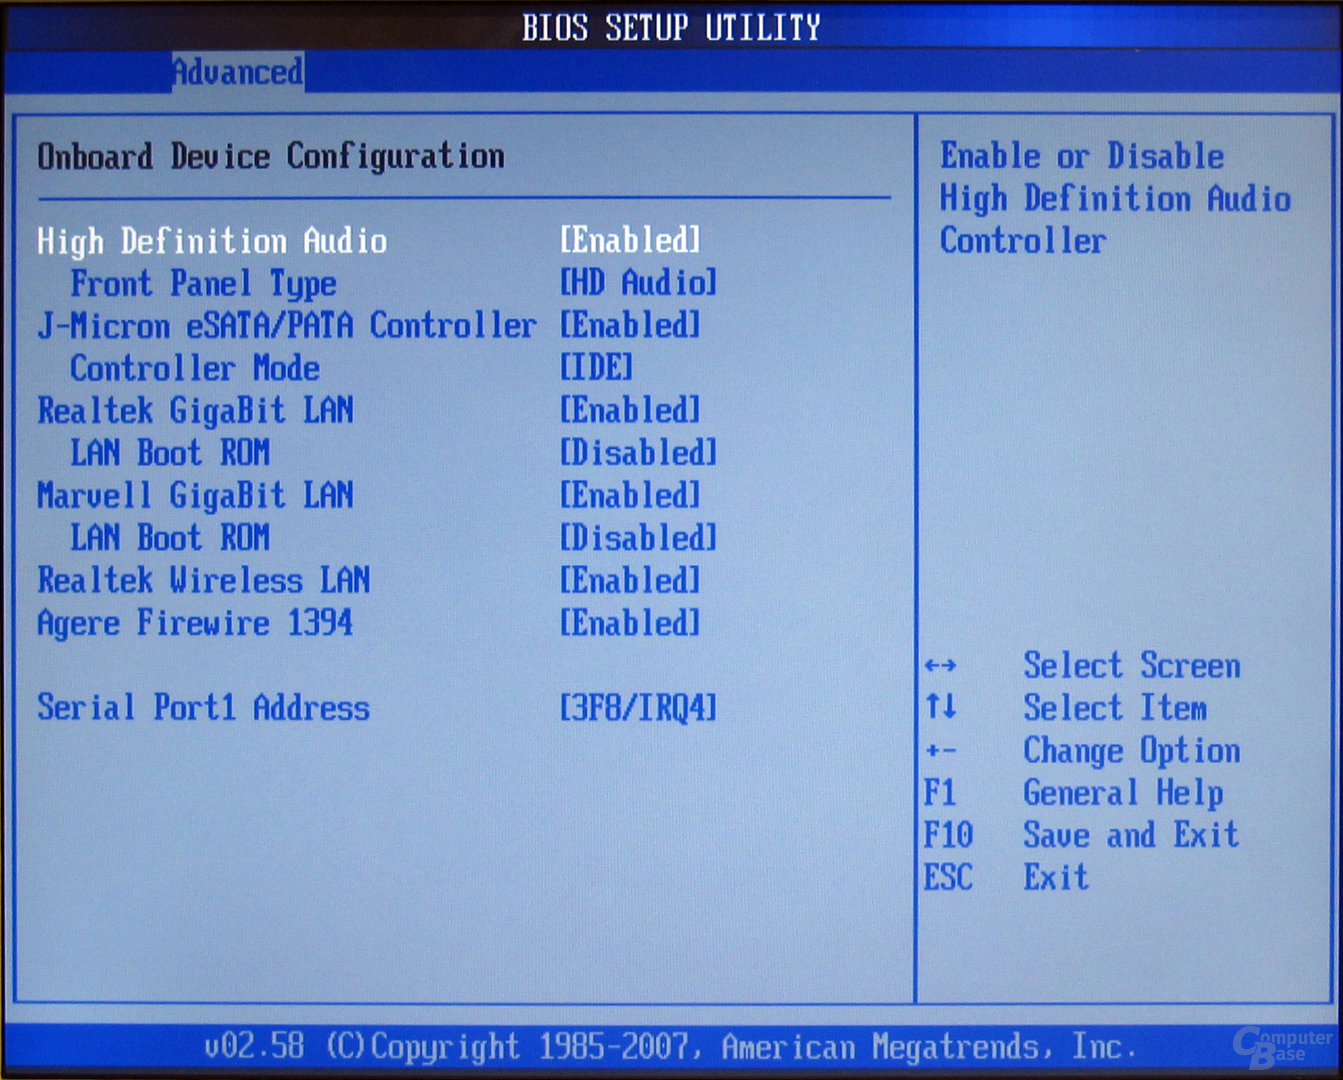
Task: Click the Select Screen hint text
Action: (x=1132, y=666)
